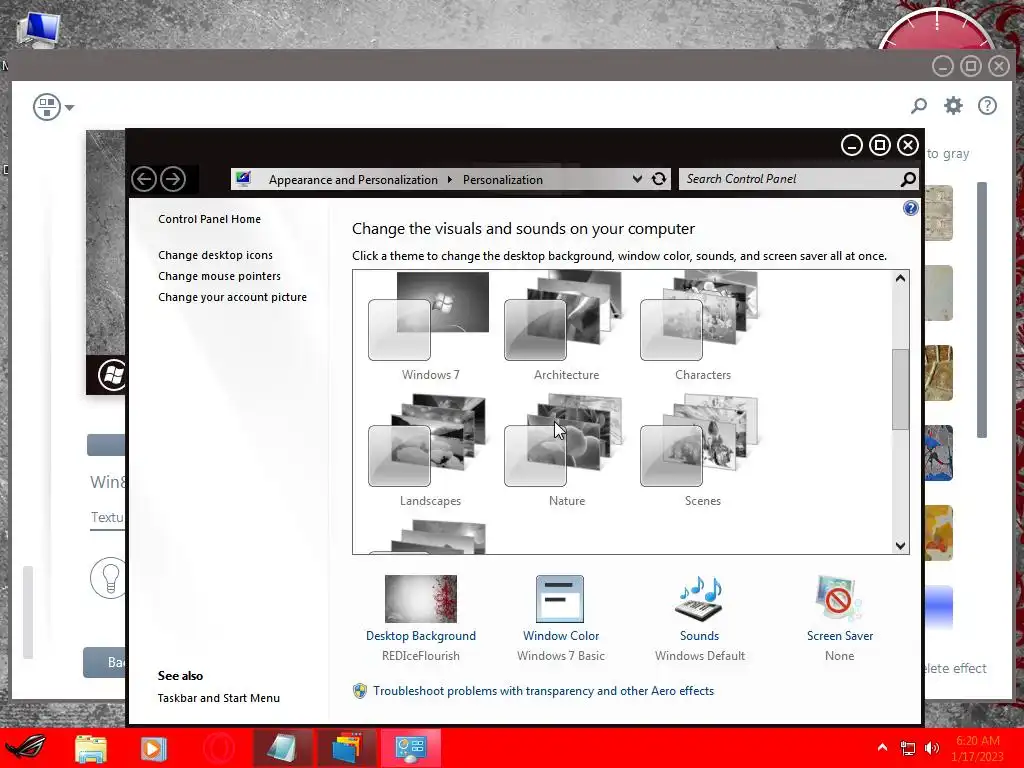Open Window Color settings icon
The height and width of the screenshot is (768, 1024).
[x=560, y=599]
